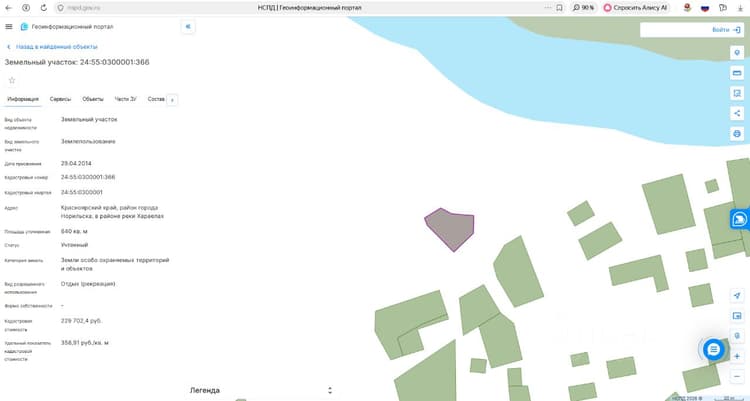Click the date 29.04.2014 value
The height and width of the screenshot is (401, 750).
[76, 164]
